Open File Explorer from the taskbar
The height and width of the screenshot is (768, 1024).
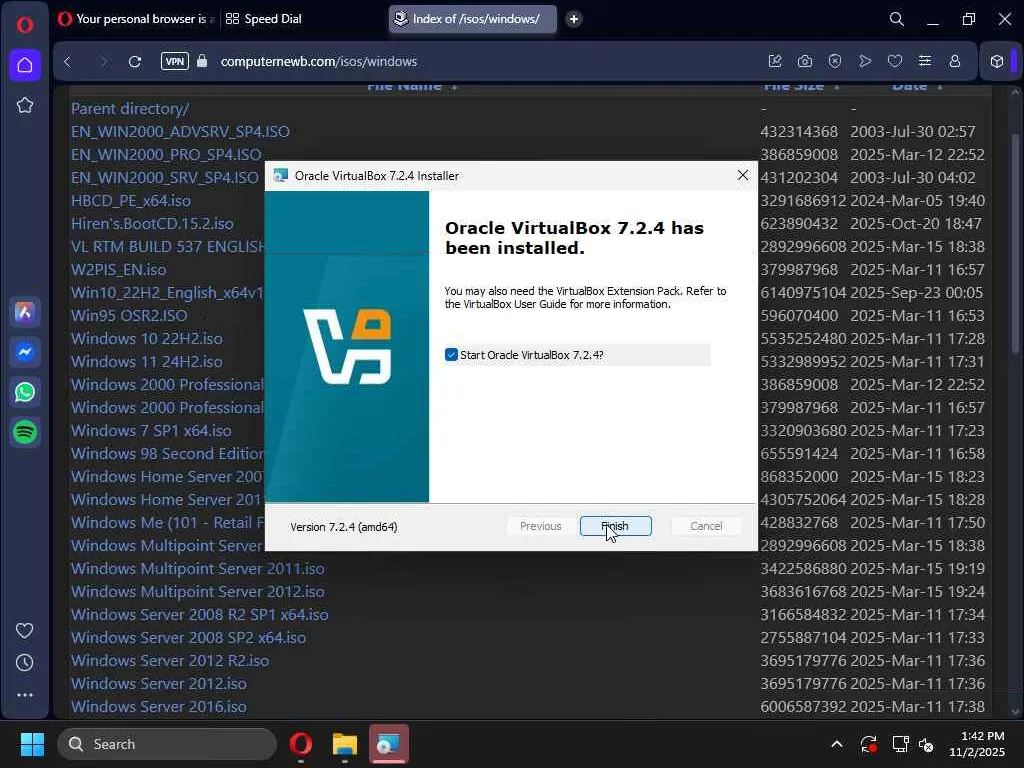point(345,744)
